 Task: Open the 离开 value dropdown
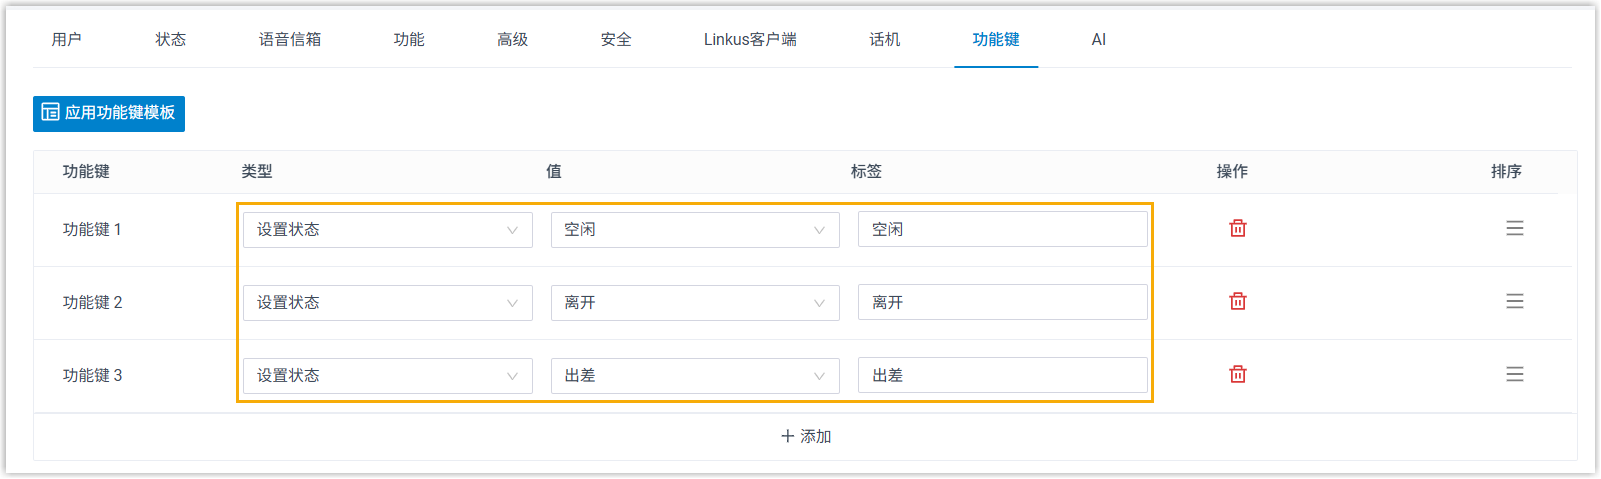click(694, 303)
